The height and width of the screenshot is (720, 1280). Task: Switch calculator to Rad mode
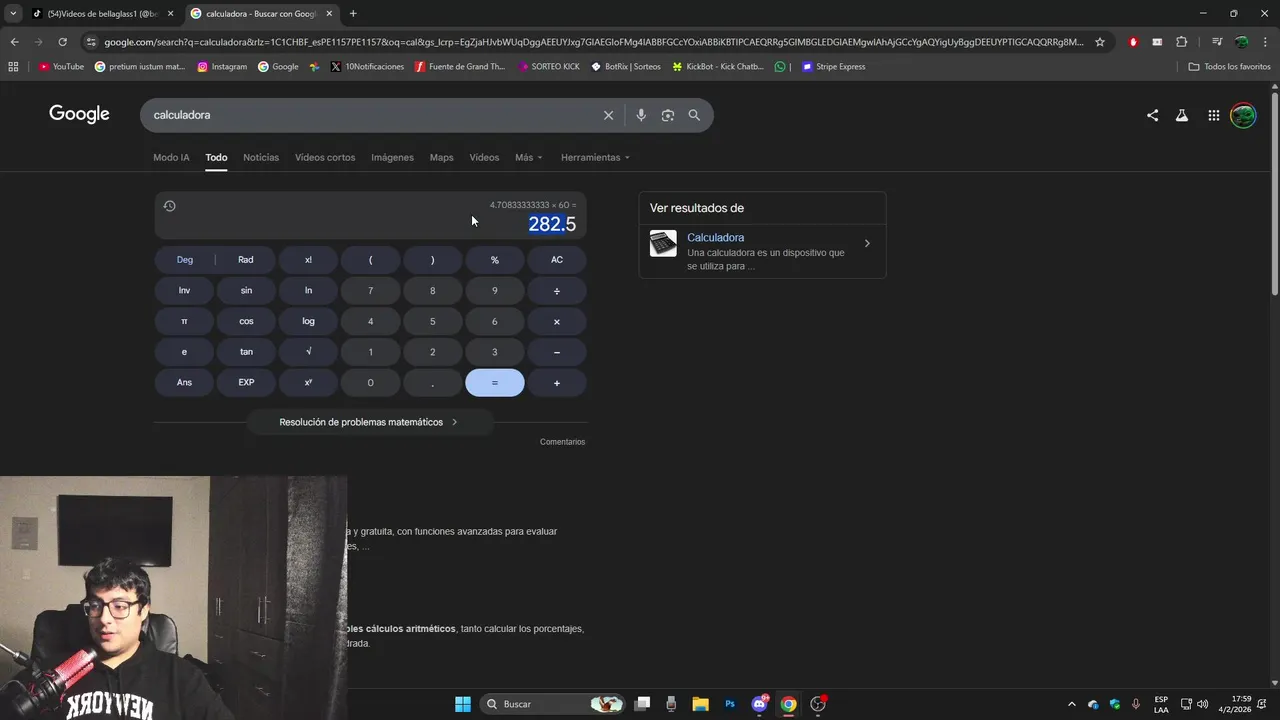[246, 260]
